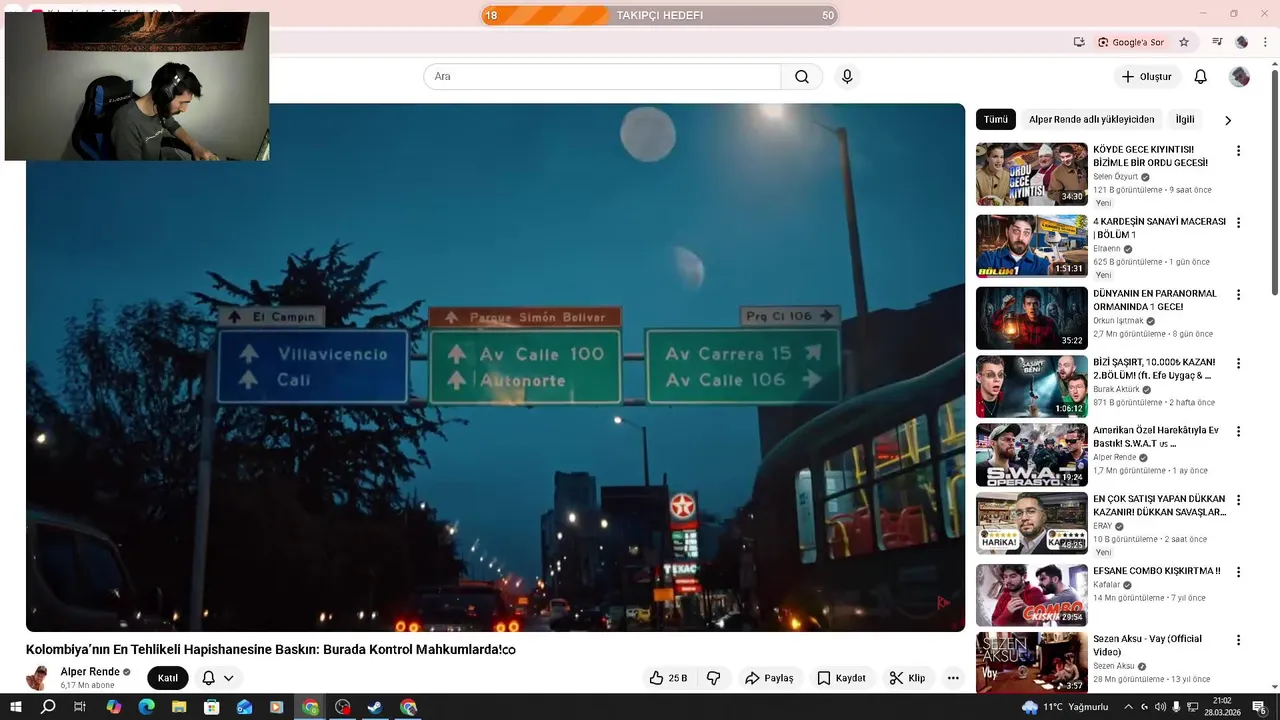This screenshot has width=1280, height=720.
Task: Open menu for EN ÇOK SATIŞI YAPAN DÜKKAN video
Action: tap(1238, 500)
